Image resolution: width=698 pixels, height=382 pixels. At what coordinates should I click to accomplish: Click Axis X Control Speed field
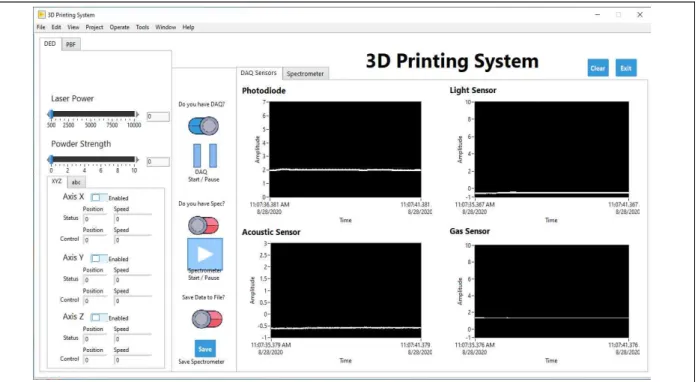pos(133,240)
